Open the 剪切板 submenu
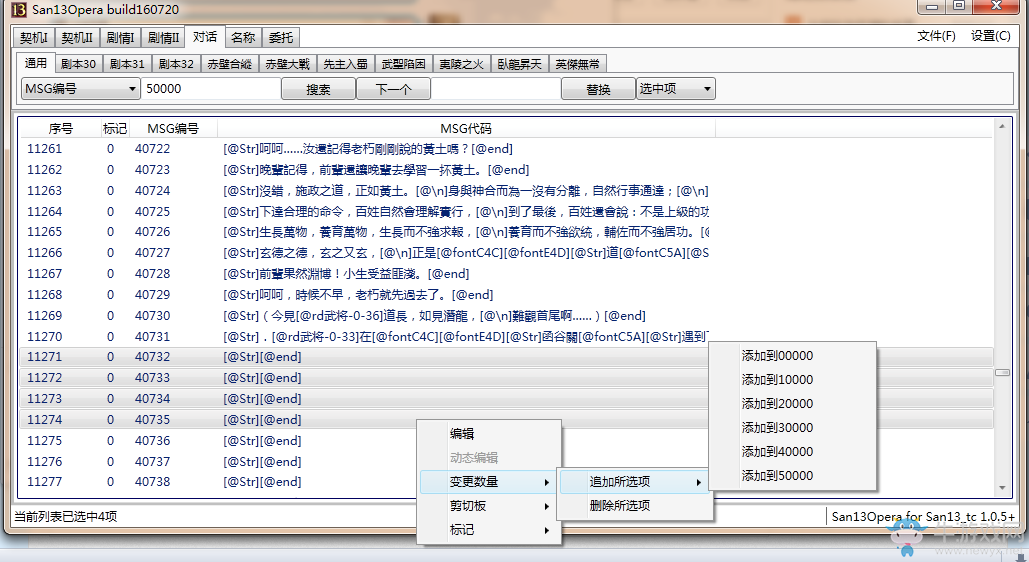1029x562 pixels. [x=489, y=506]
